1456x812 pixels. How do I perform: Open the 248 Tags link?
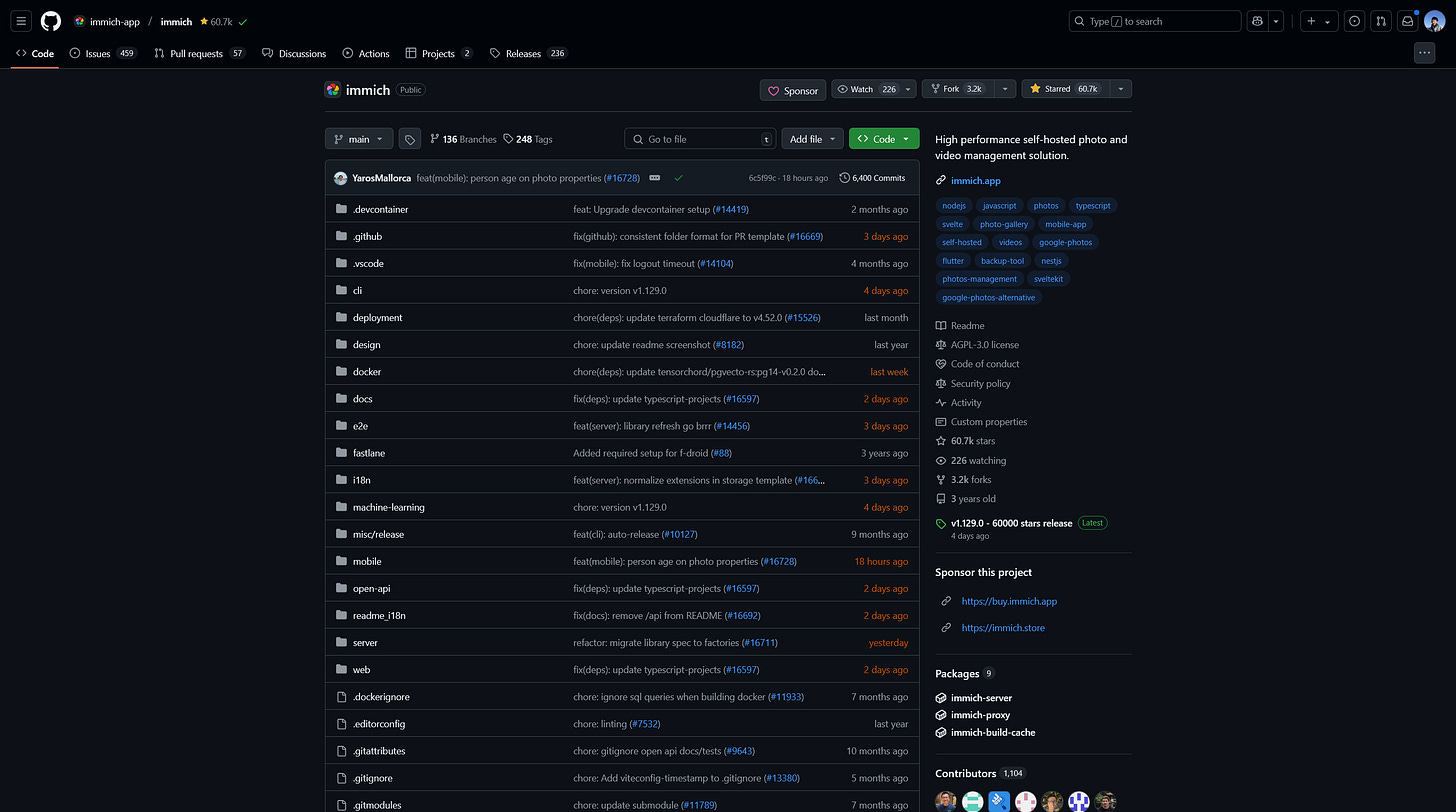click(x=528, y=139)
